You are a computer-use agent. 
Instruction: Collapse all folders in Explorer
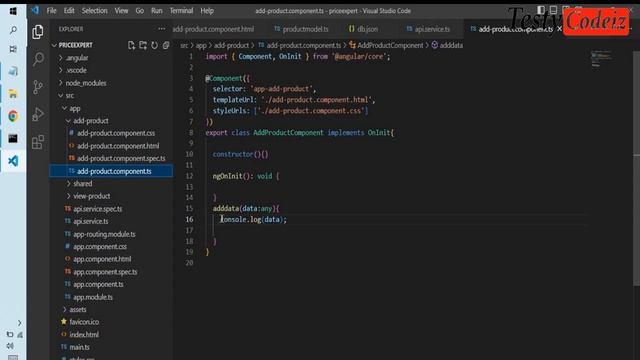(166, 45)
